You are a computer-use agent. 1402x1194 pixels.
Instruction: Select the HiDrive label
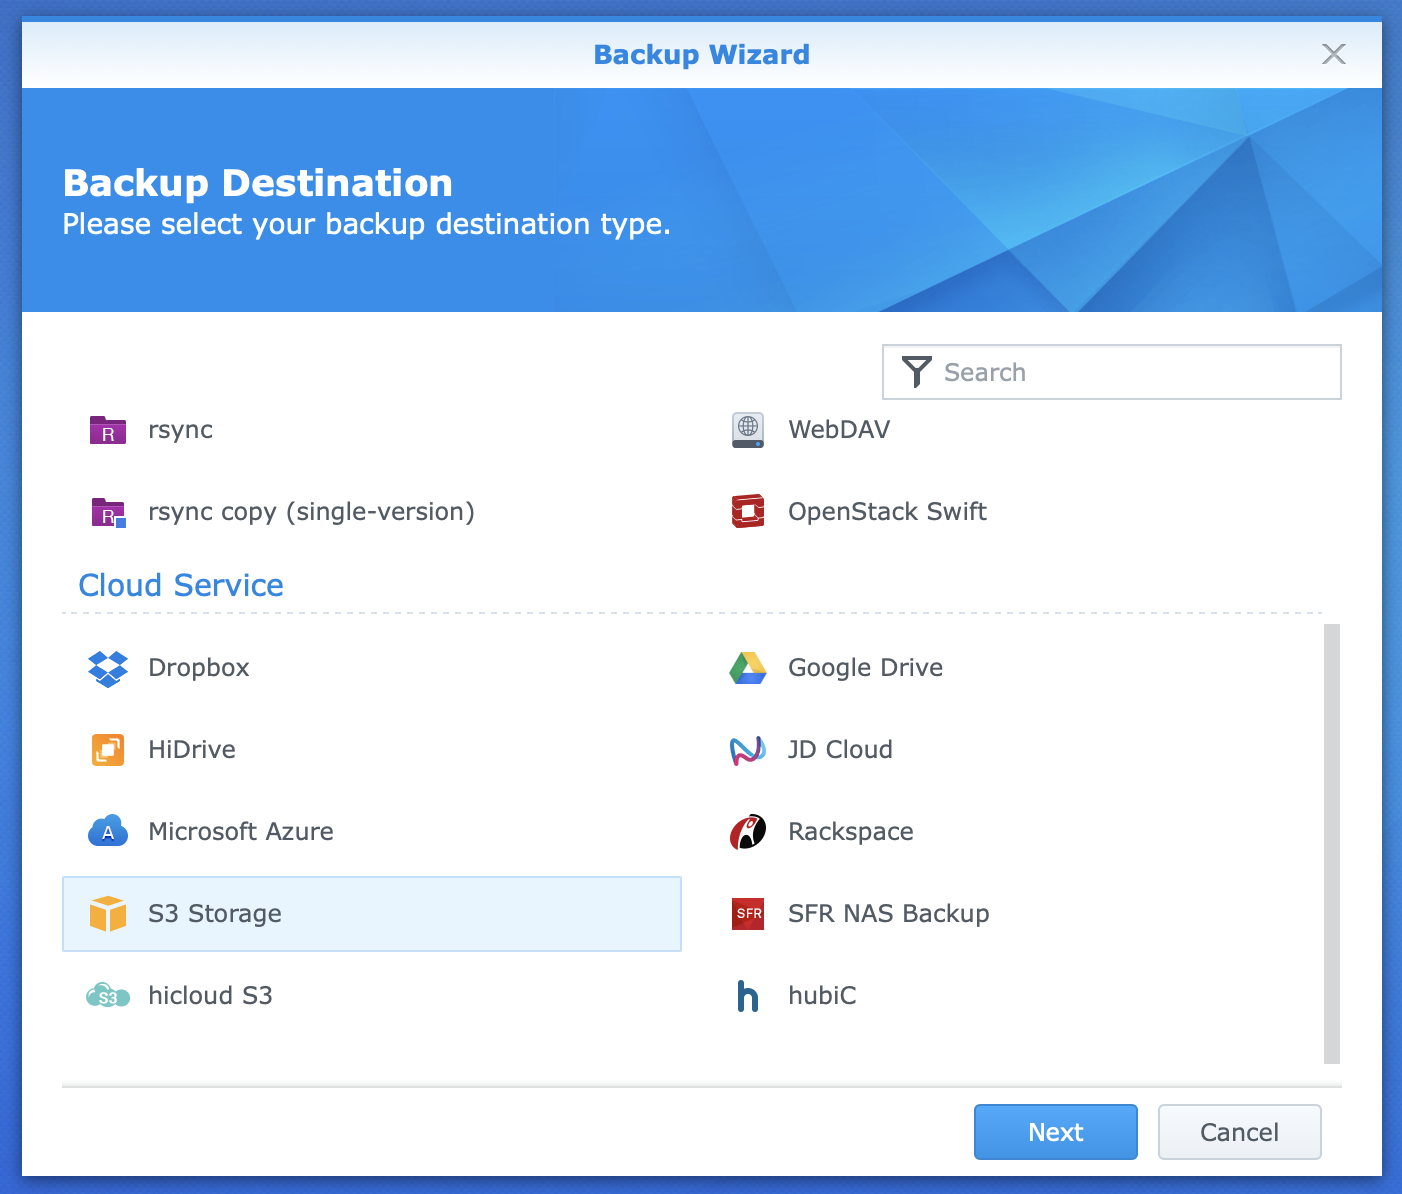(x=192, y=750)
